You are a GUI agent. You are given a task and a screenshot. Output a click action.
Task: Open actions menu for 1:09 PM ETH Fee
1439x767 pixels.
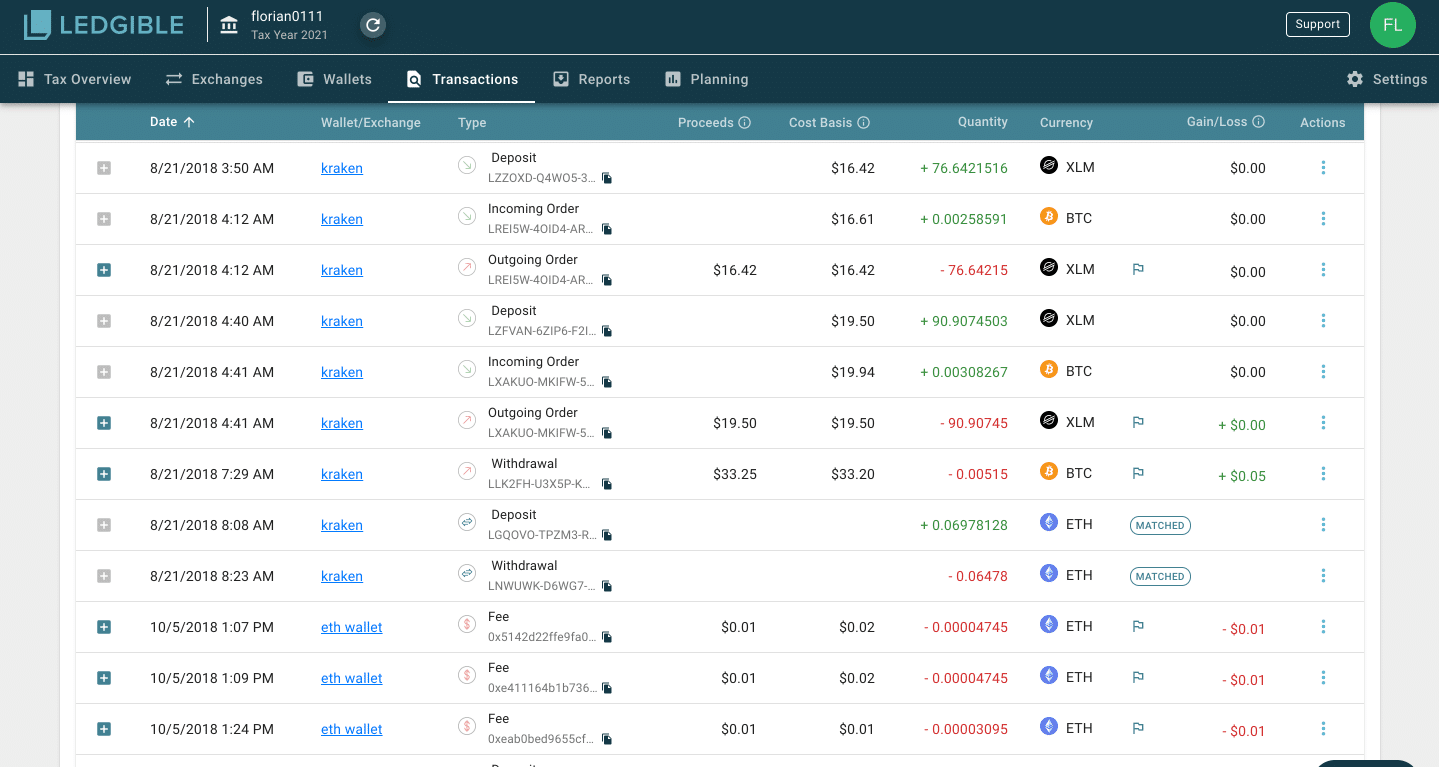click(1323, 678)
